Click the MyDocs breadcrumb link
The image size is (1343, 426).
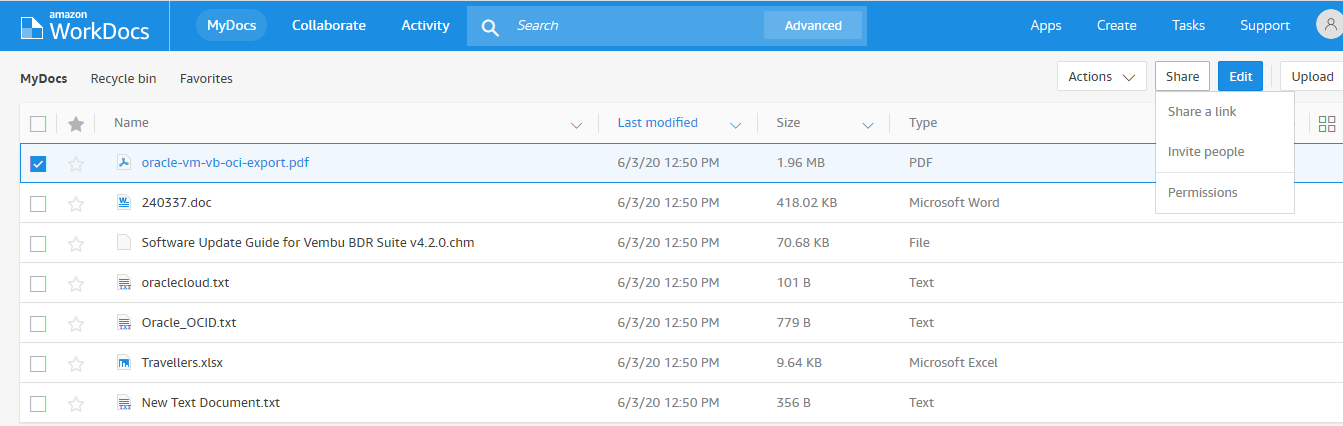(43, 78)
